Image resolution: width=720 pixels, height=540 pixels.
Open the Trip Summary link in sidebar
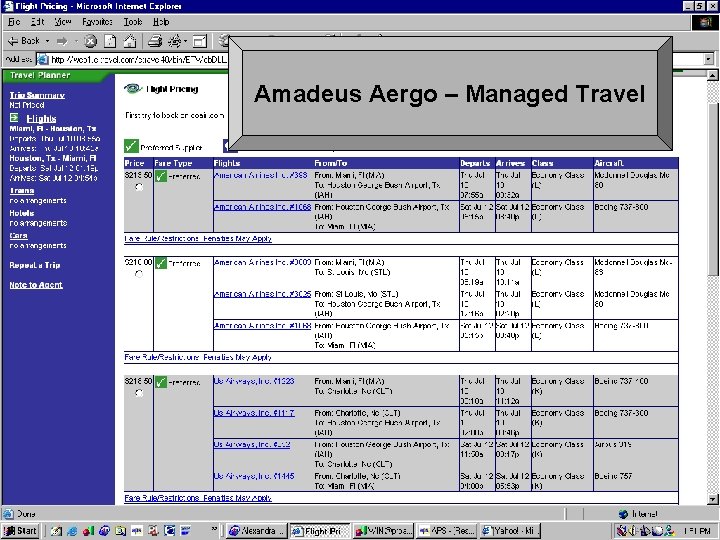coord(37,95)
